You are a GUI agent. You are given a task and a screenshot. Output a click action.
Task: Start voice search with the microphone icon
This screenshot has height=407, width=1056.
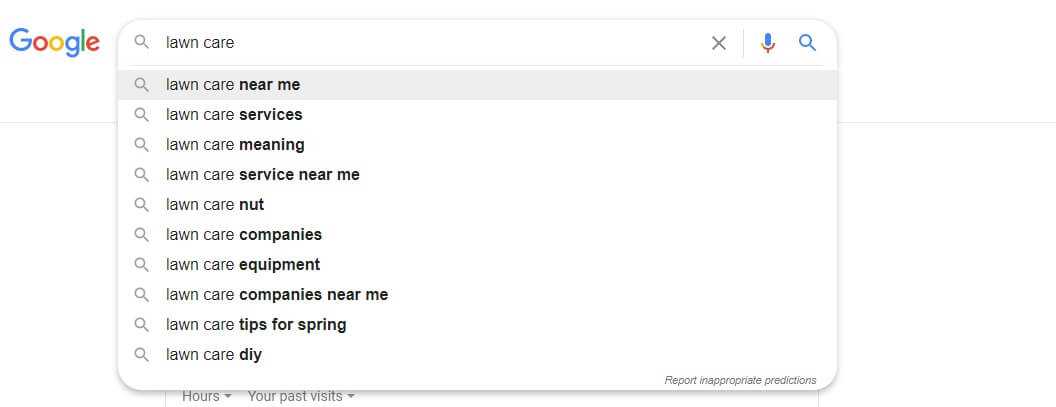[x=768, y=43]
